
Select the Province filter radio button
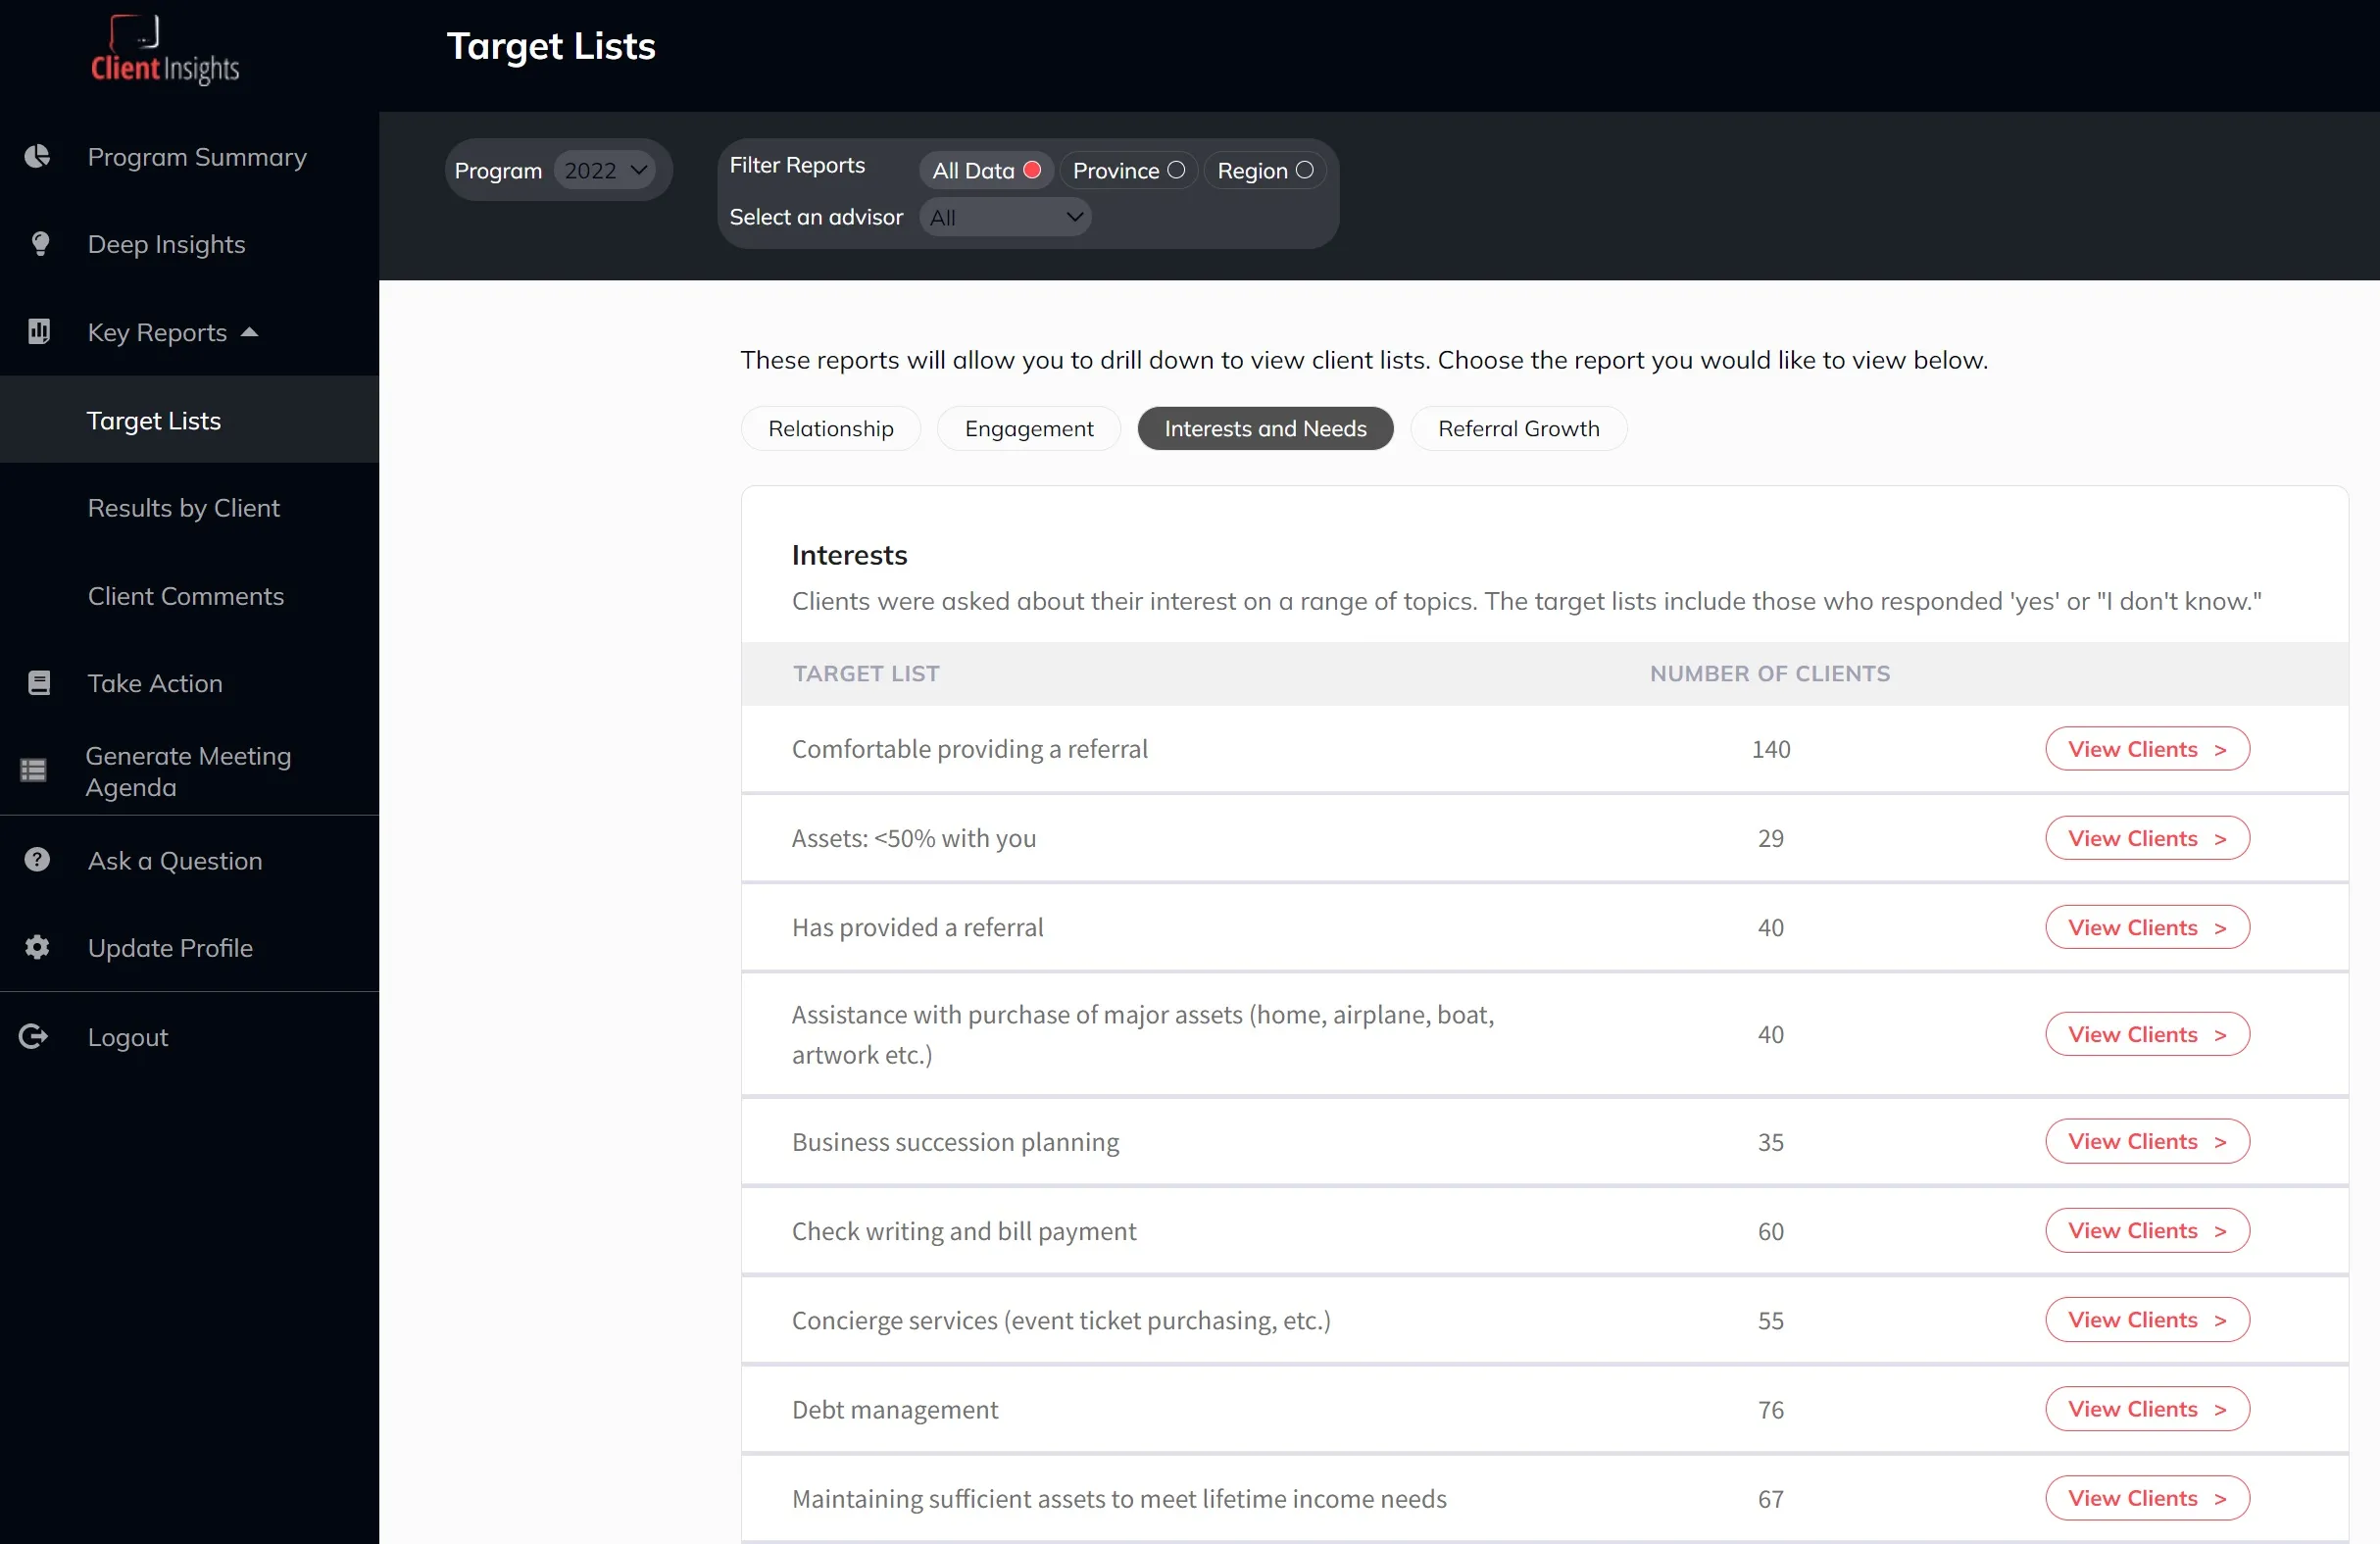coord(1176,170)
